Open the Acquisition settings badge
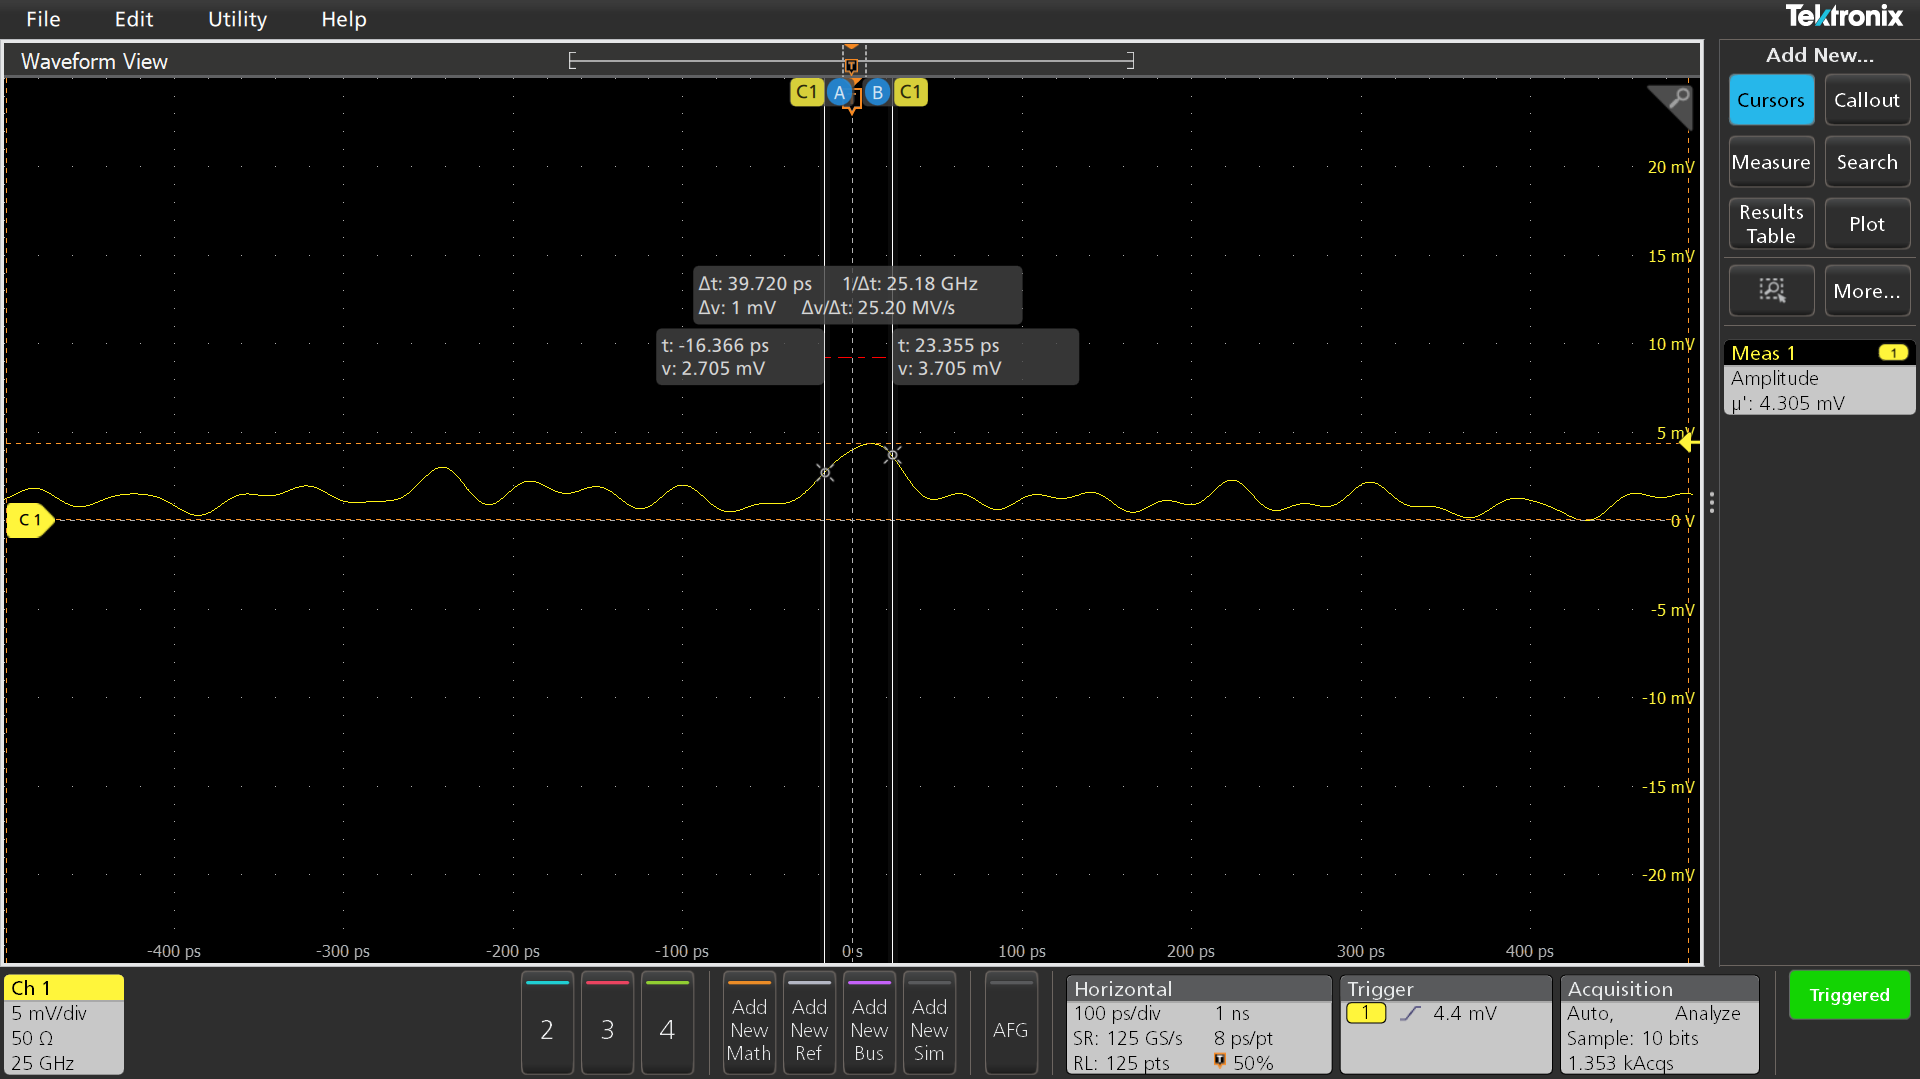Image resolution: width=1920 pixels, height=1079 pixels. [x=1659, y=1025]
